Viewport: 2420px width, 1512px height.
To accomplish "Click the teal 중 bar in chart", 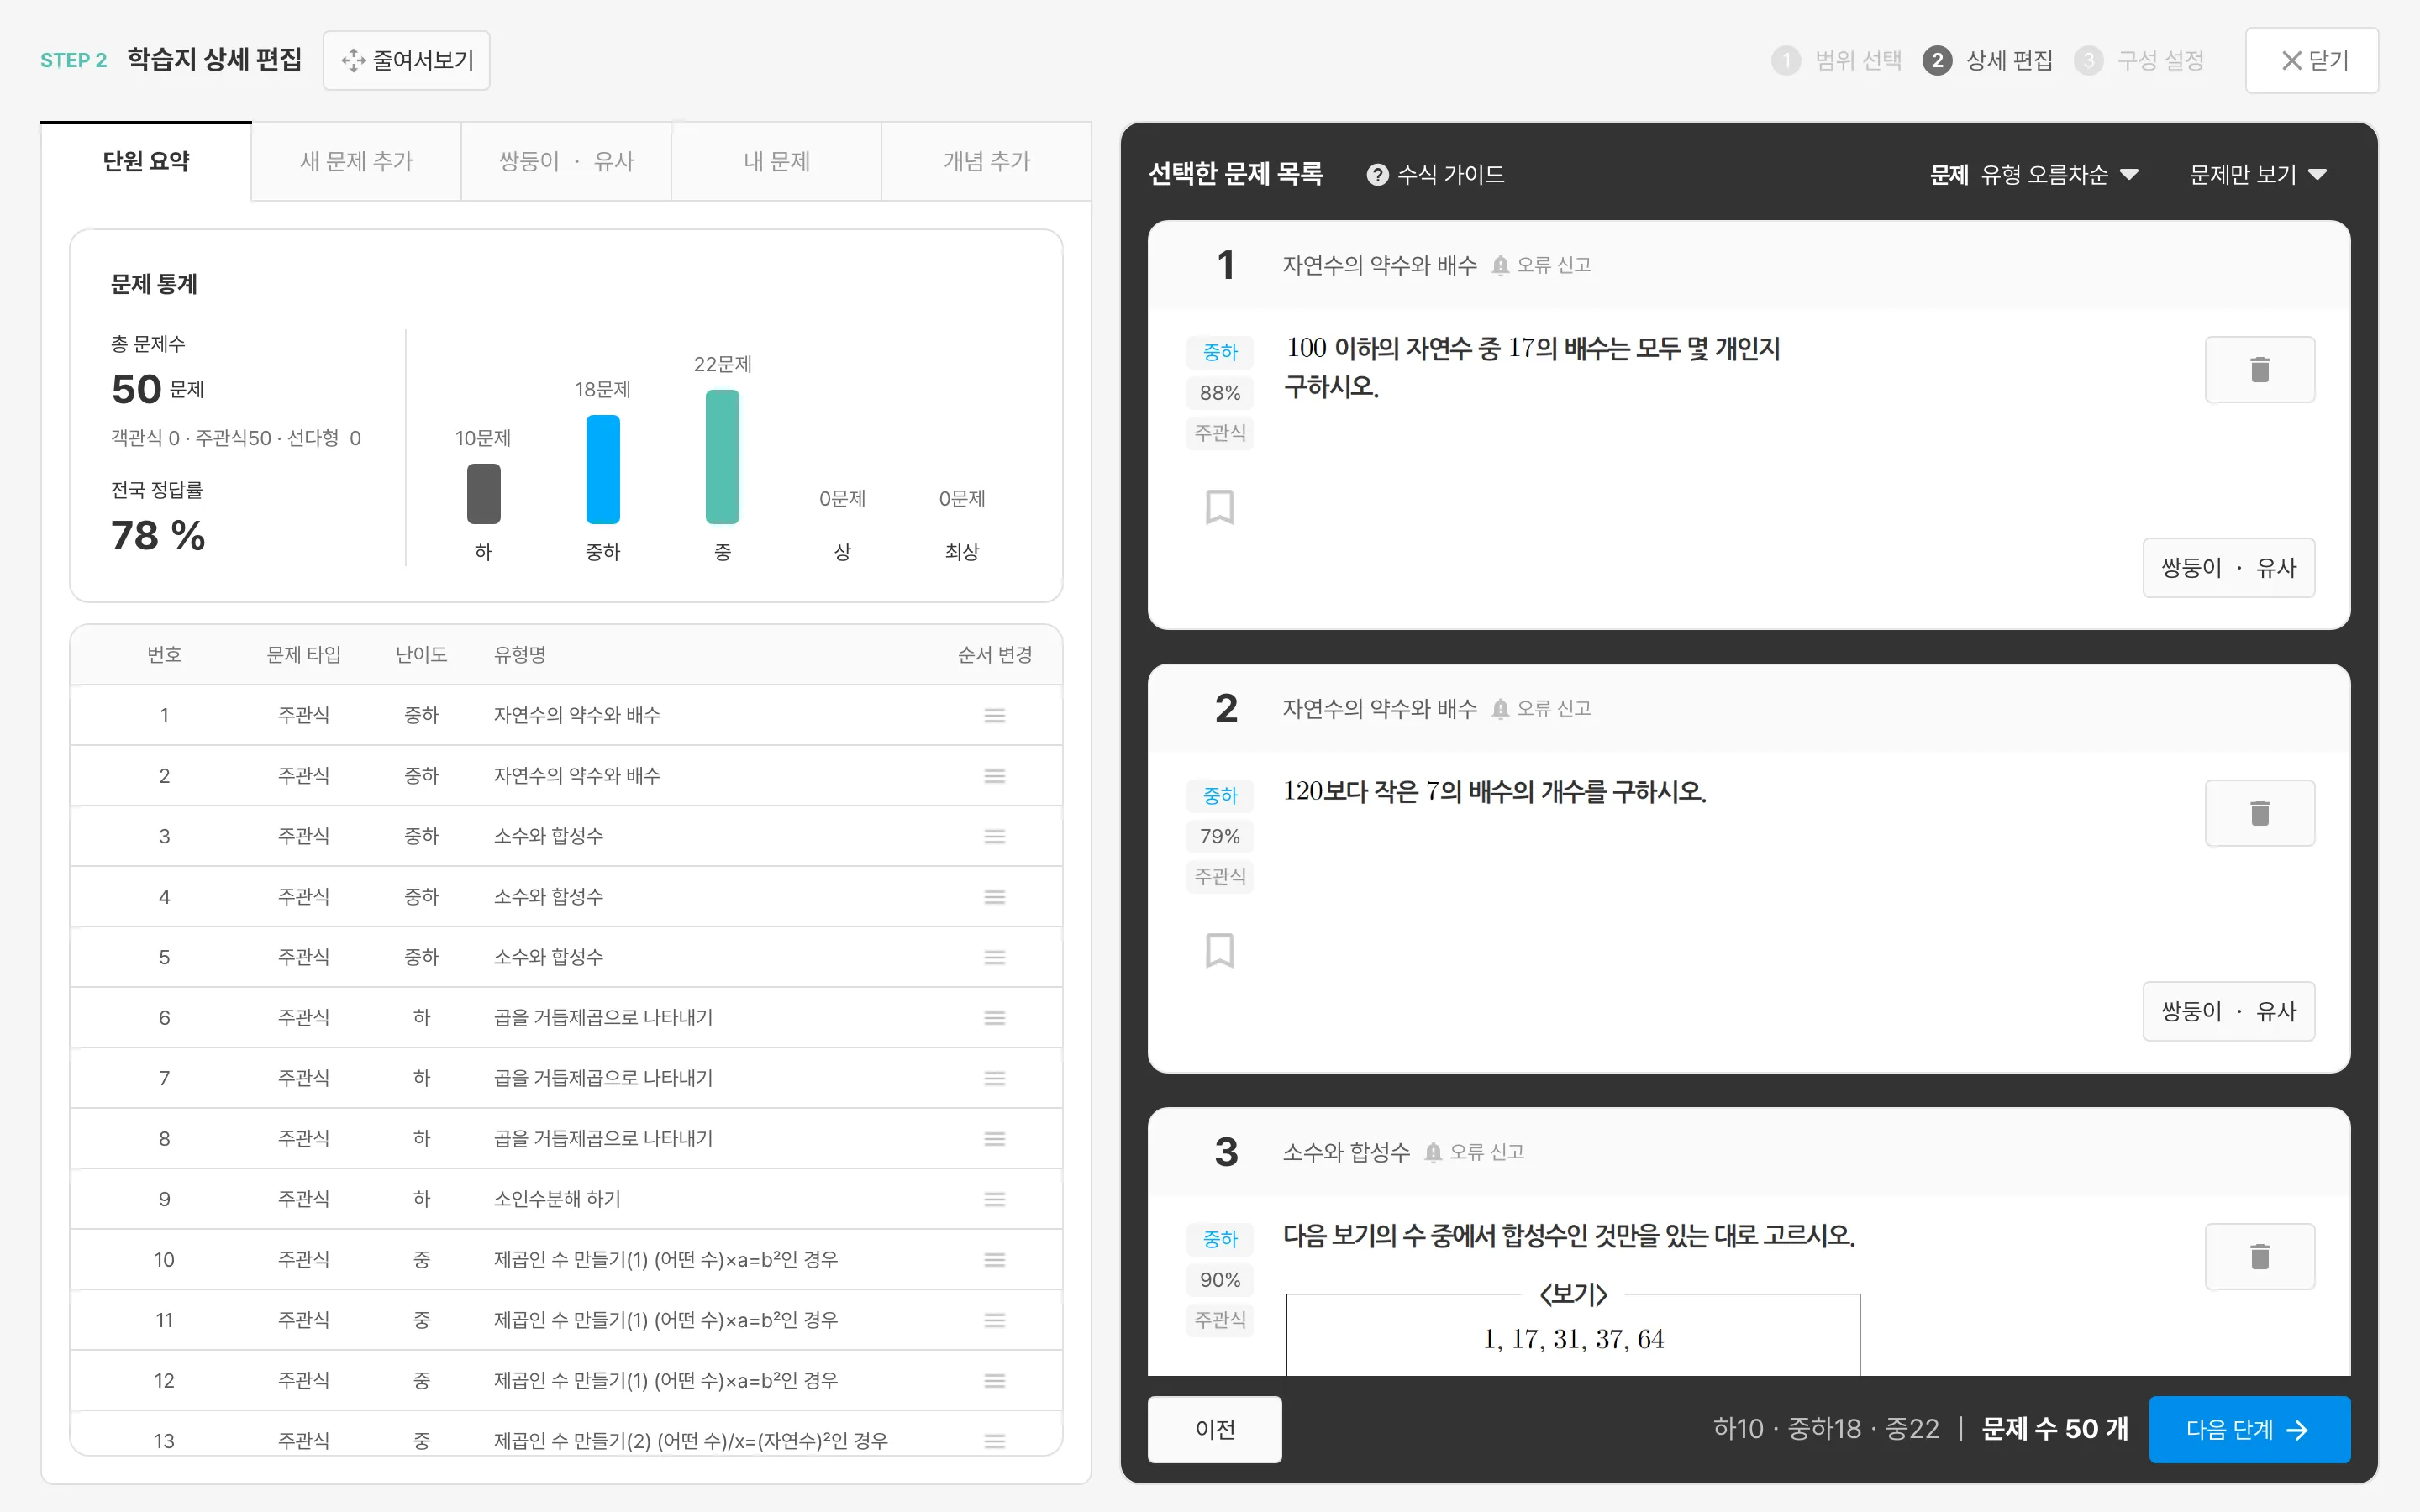I will pos(722,457).
